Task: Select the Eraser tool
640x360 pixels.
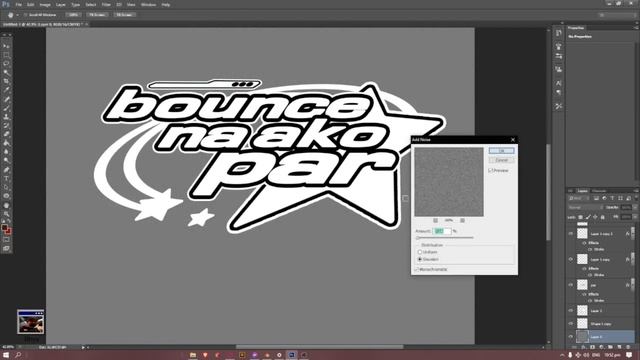Action: pyautogui.click(x=6, y=134)
